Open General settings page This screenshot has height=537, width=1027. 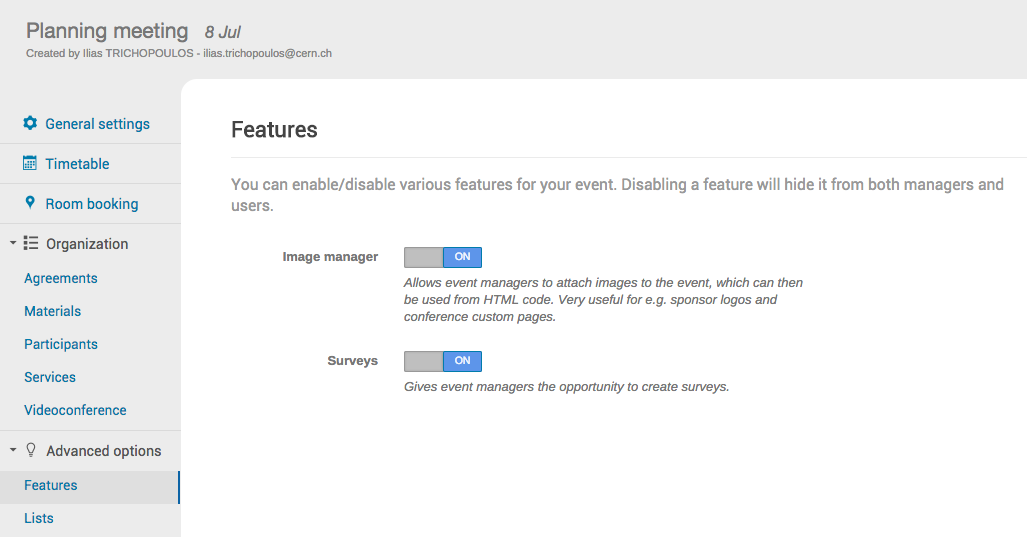pyautogui.click(x=98, y=124)
